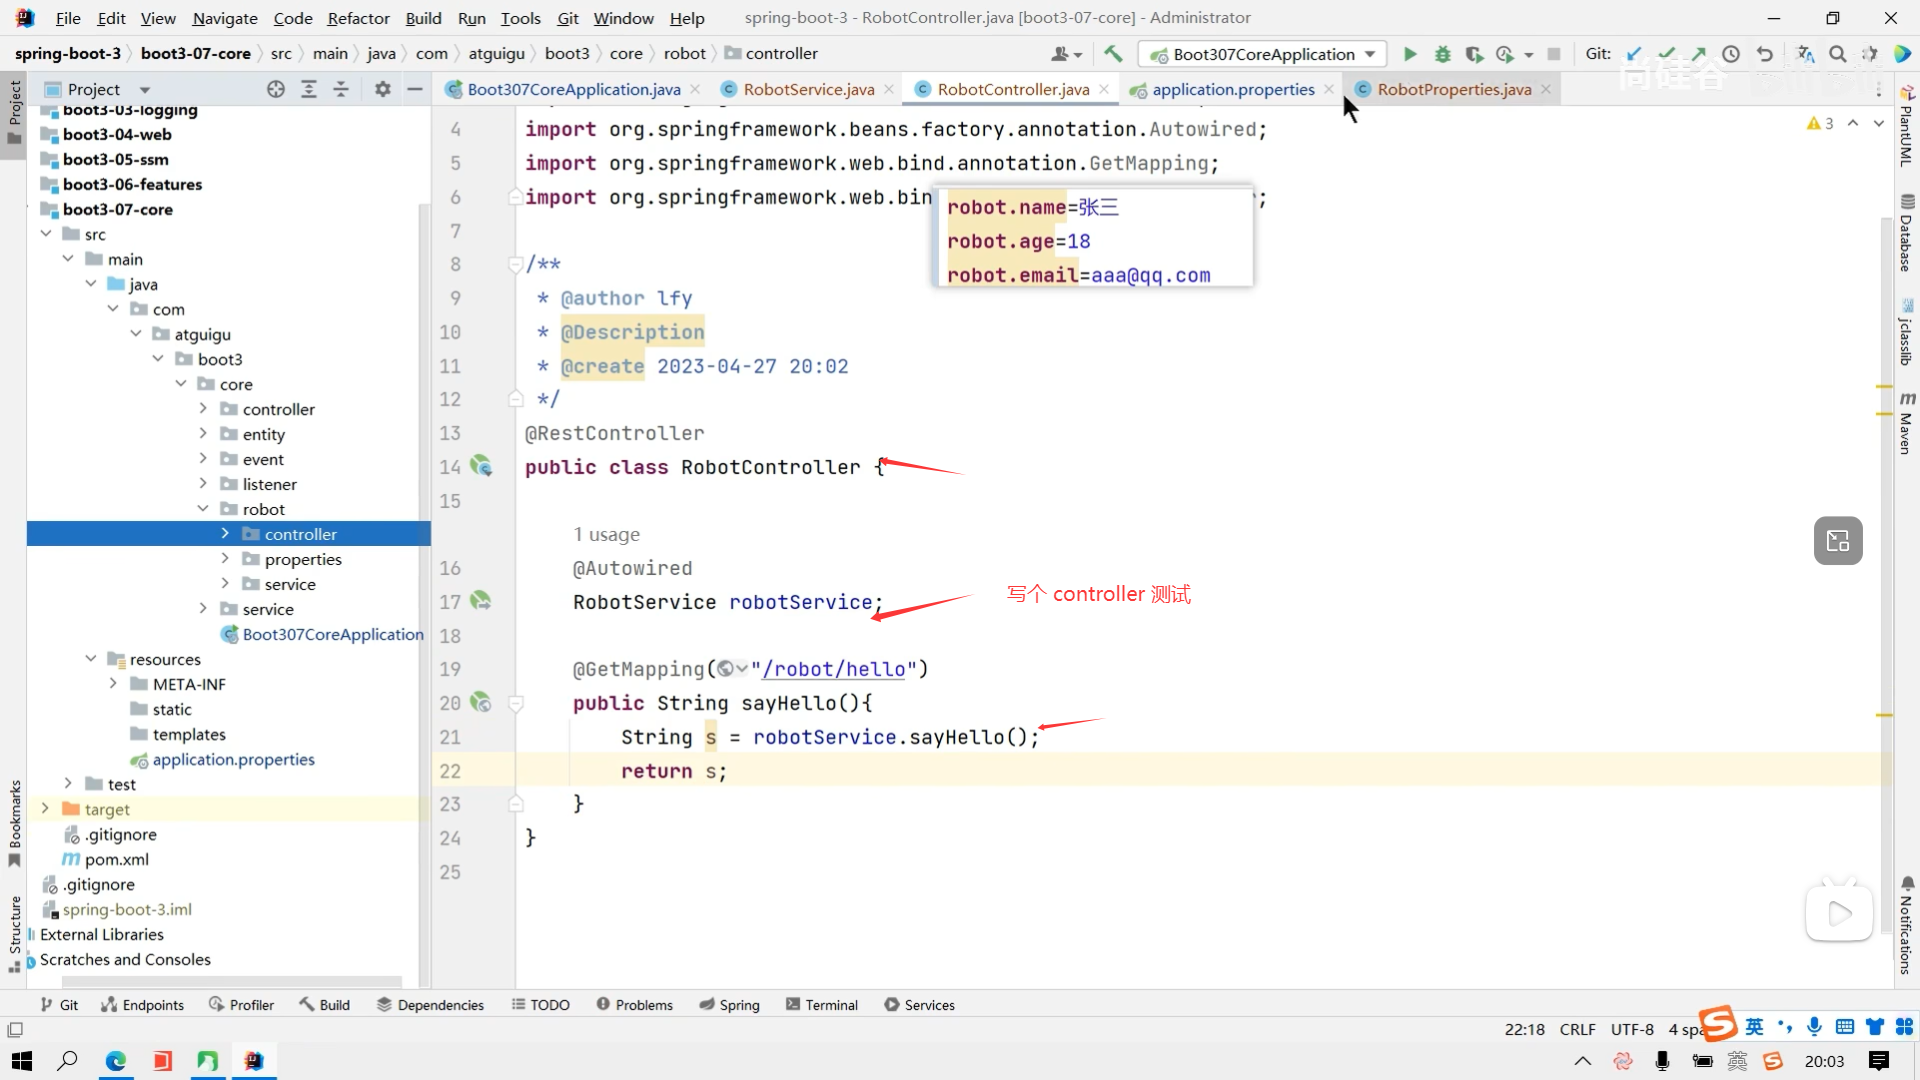This screenshot has height=1080, width=1920.
Task: Toggle fold marker at line 20 method
Action: (x=516, y=703)
